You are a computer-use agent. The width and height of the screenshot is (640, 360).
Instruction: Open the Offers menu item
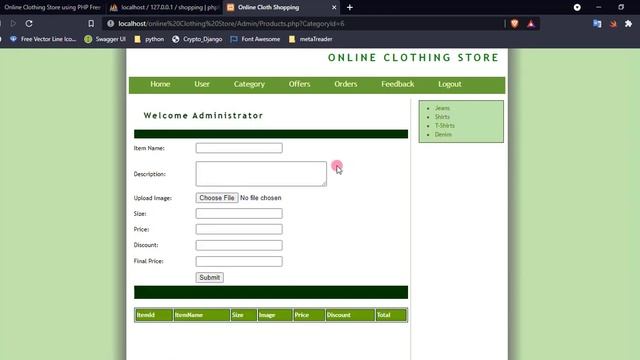pyautogui.click(x=300, y=84)
